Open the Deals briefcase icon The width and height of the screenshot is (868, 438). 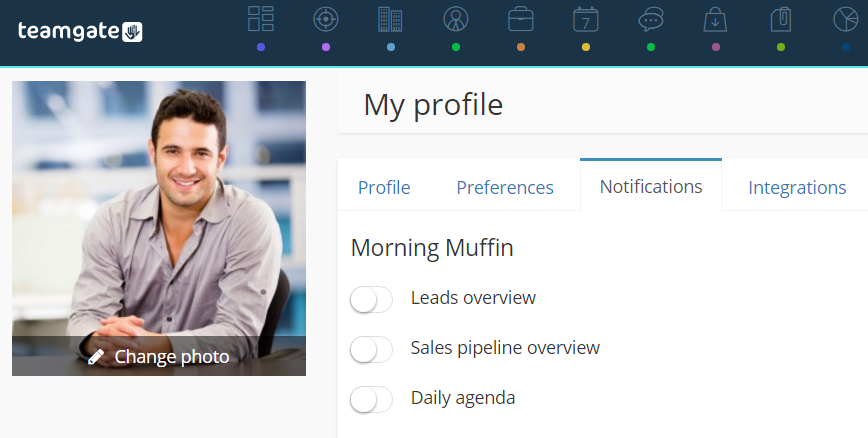point(520,19)
